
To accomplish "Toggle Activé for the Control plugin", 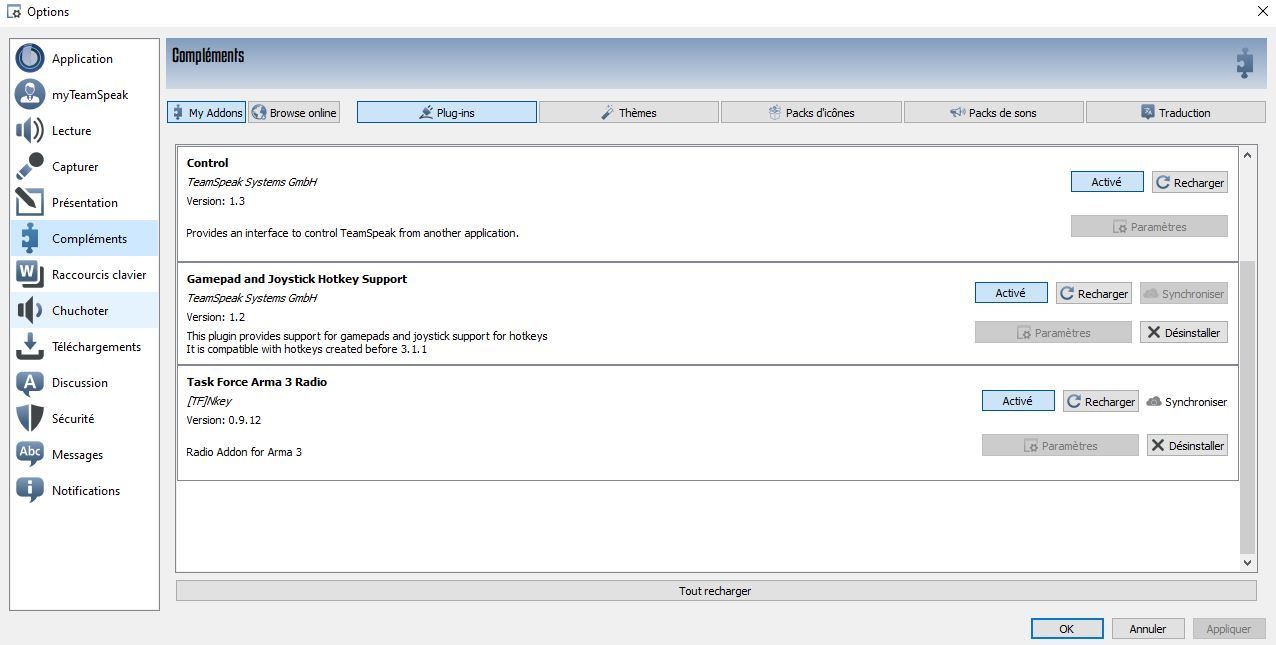I will click(x=1106, y=182).
